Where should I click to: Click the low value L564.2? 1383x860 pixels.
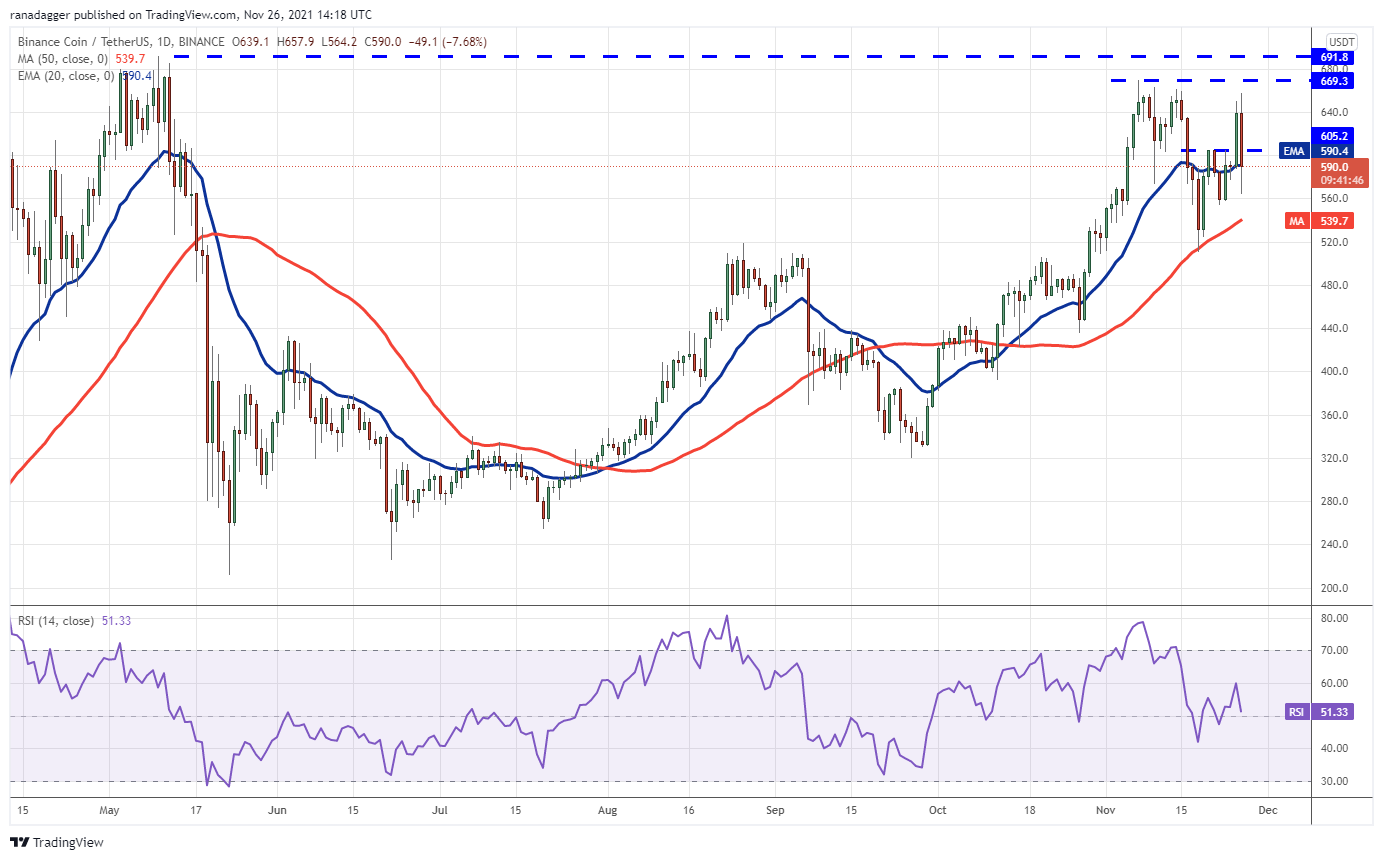[341, 42]
